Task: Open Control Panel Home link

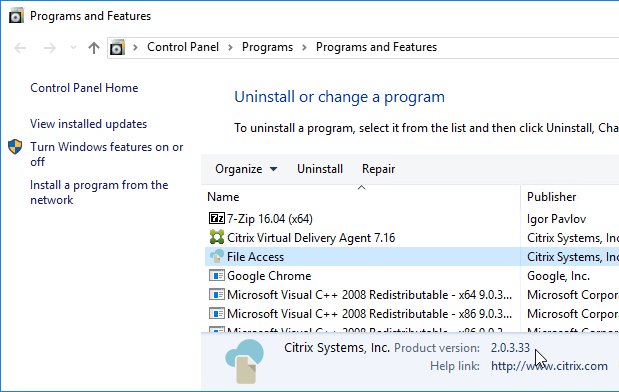Action: coord(84,88)
